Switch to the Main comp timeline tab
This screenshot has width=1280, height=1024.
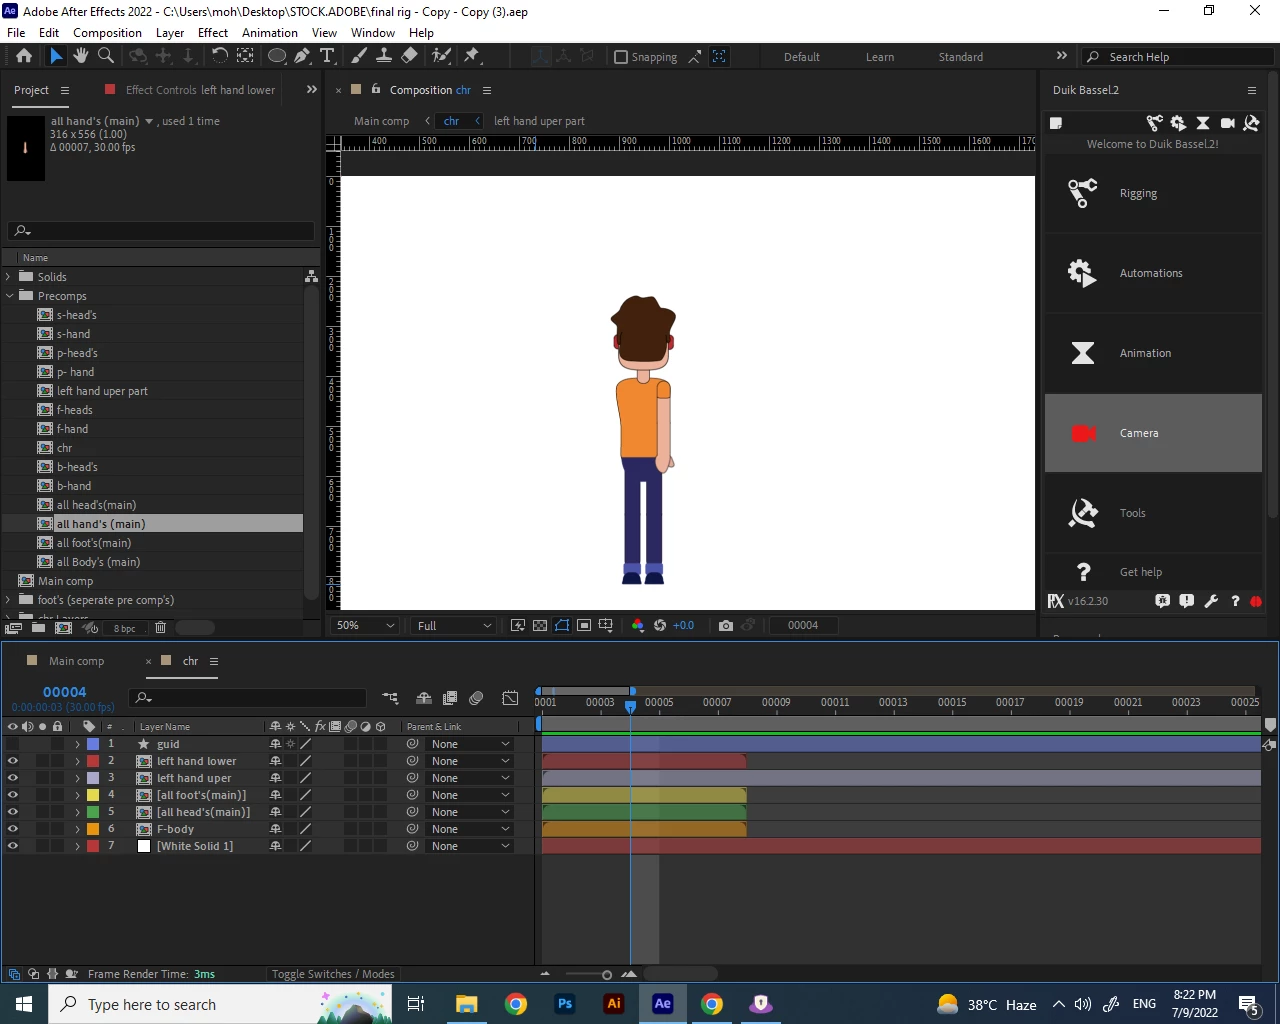click(76, 661)
